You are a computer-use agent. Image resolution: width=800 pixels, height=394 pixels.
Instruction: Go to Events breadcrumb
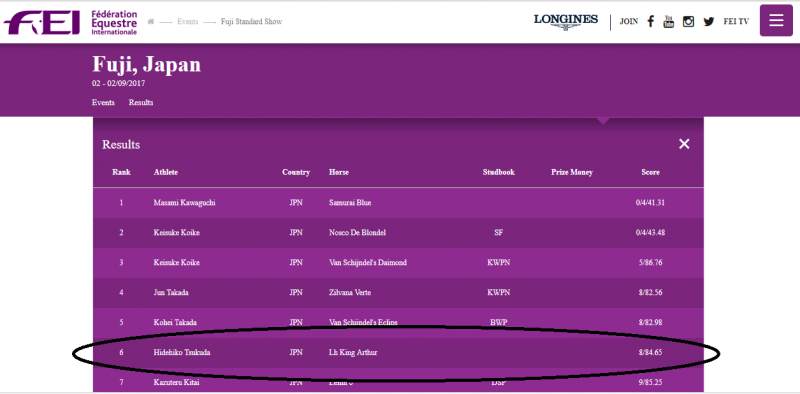(188, 21)
